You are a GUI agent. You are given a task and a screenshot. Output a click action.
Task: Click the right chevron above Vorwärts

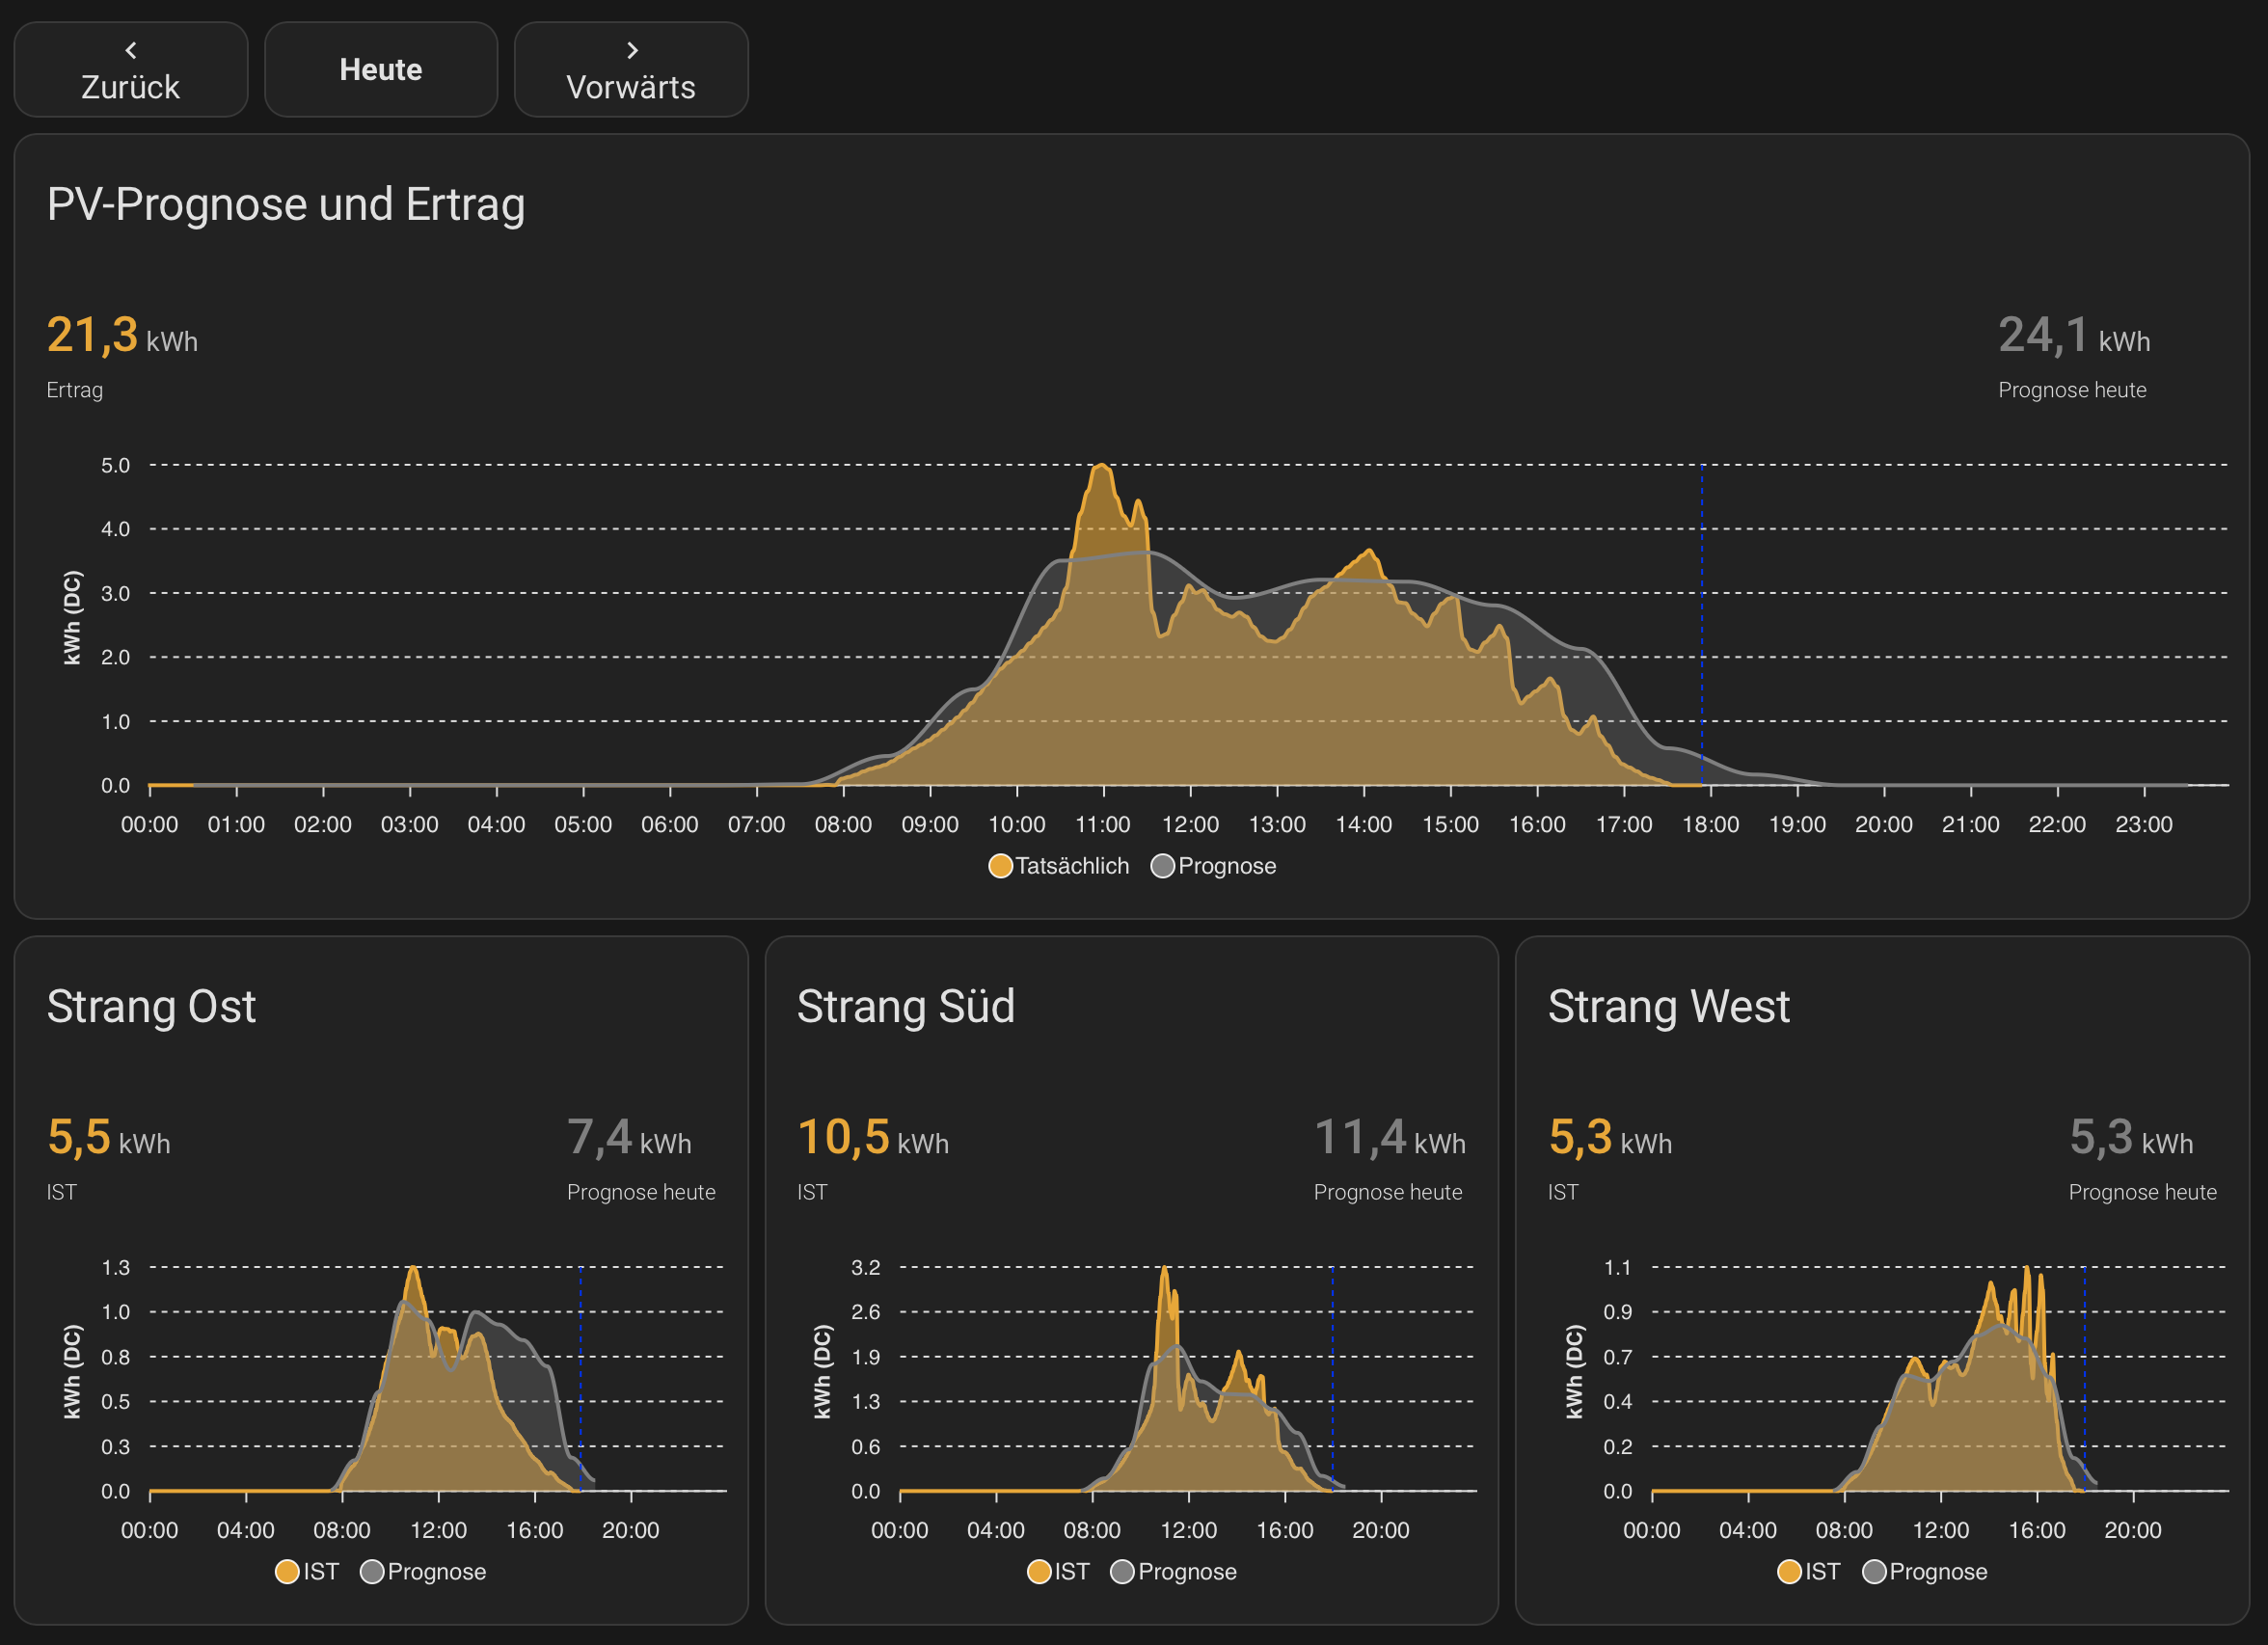coord(632,50)
